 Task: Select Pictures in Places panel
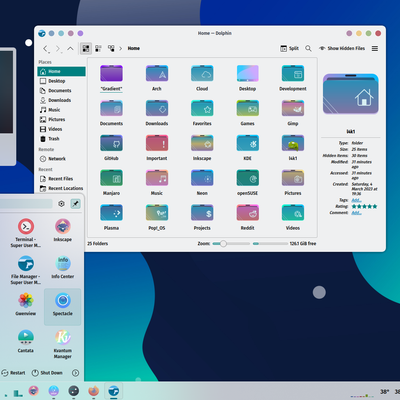(61, 119)
